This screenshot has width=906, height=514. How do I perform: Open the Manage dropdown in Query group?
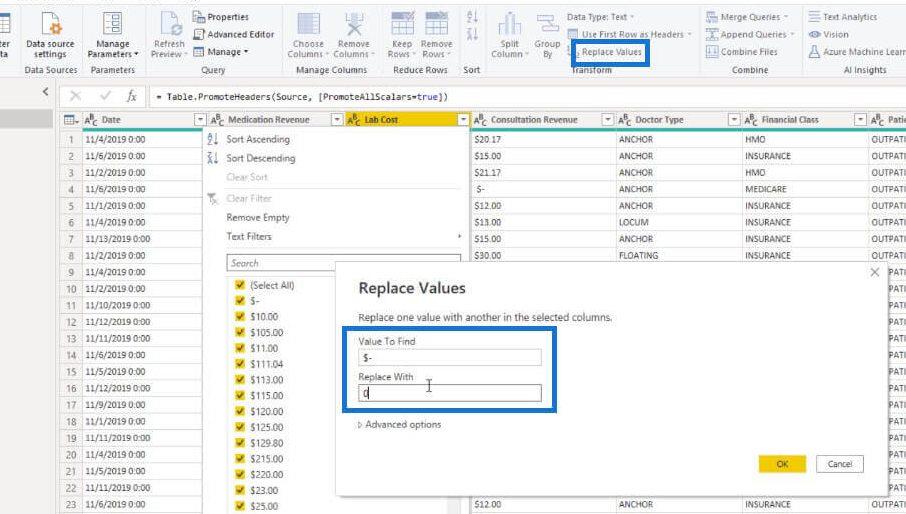coord(220,52)
